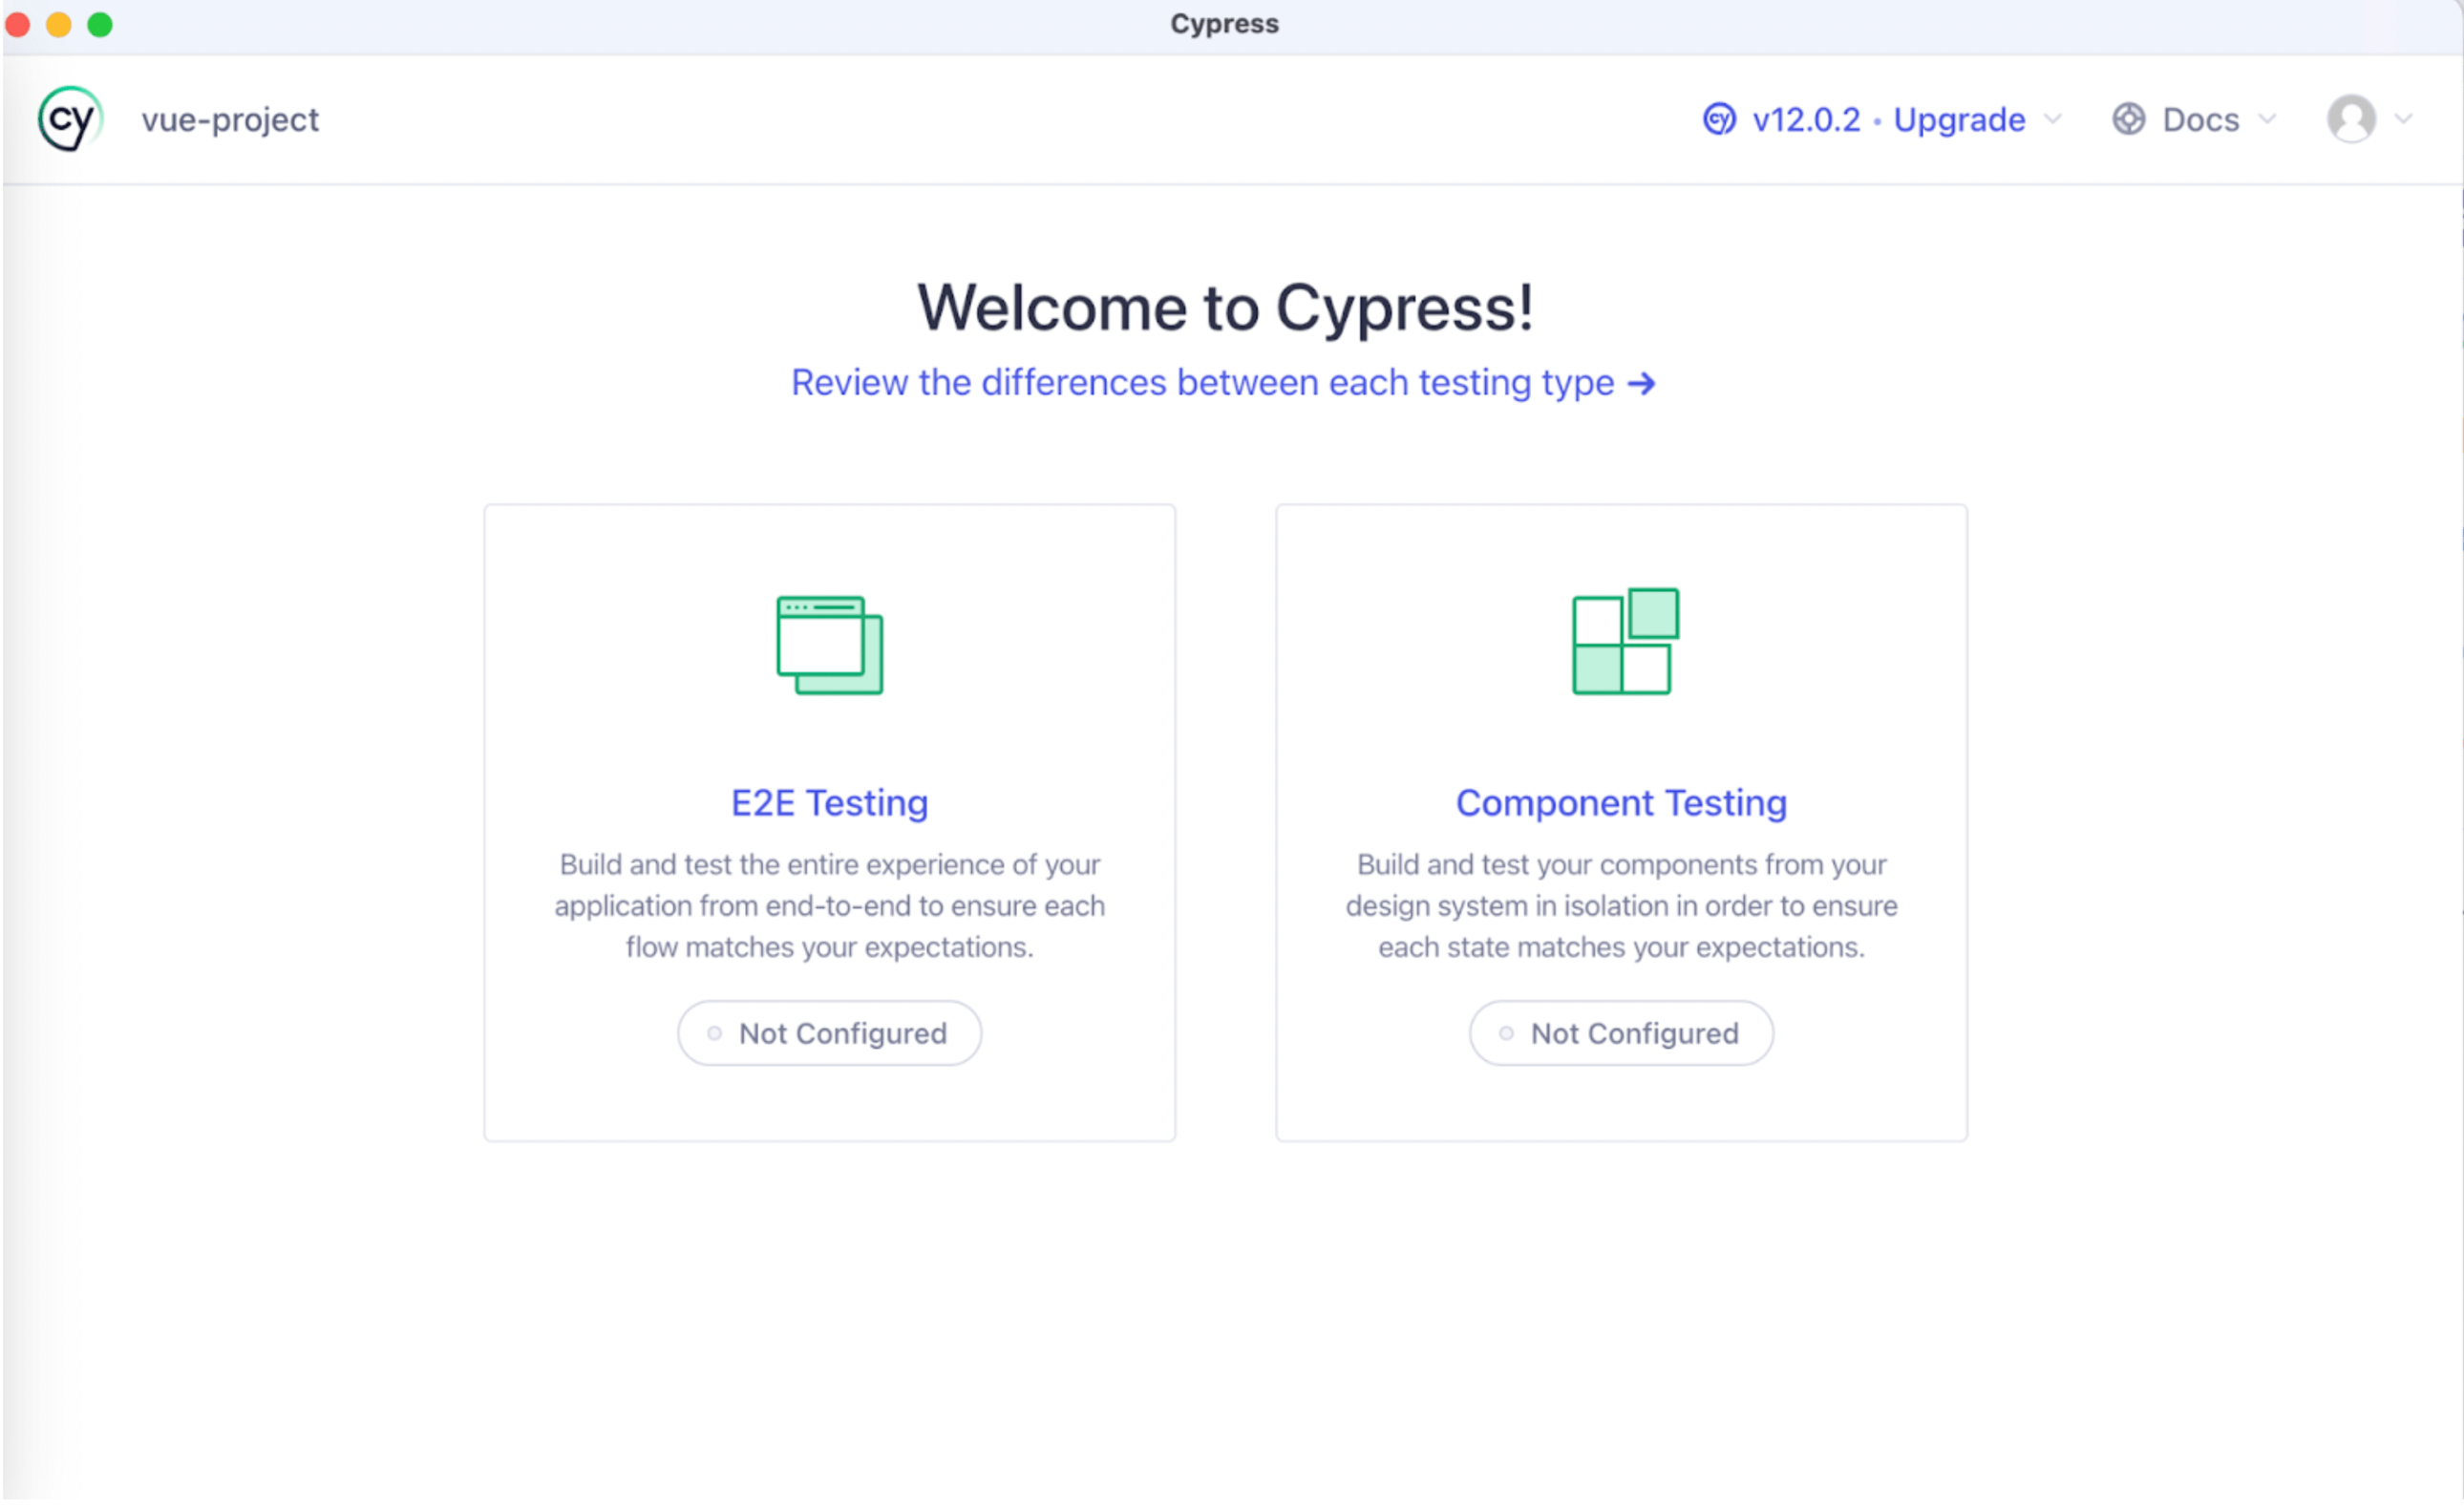Click the user avatar icon
Image resolution: width=2464 pixels, height=1509 pixels.
[2352, 118]
